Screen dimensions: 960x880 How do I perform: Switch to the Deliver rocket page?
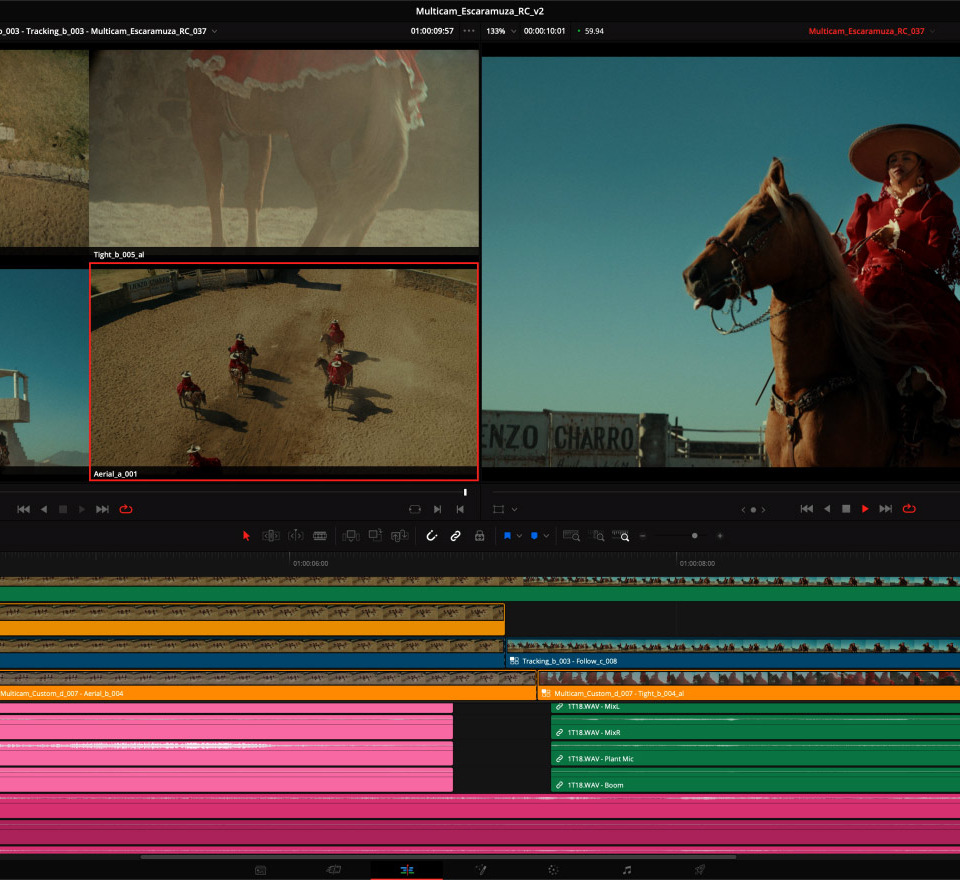pyautogui.click(x=700, y=870)
